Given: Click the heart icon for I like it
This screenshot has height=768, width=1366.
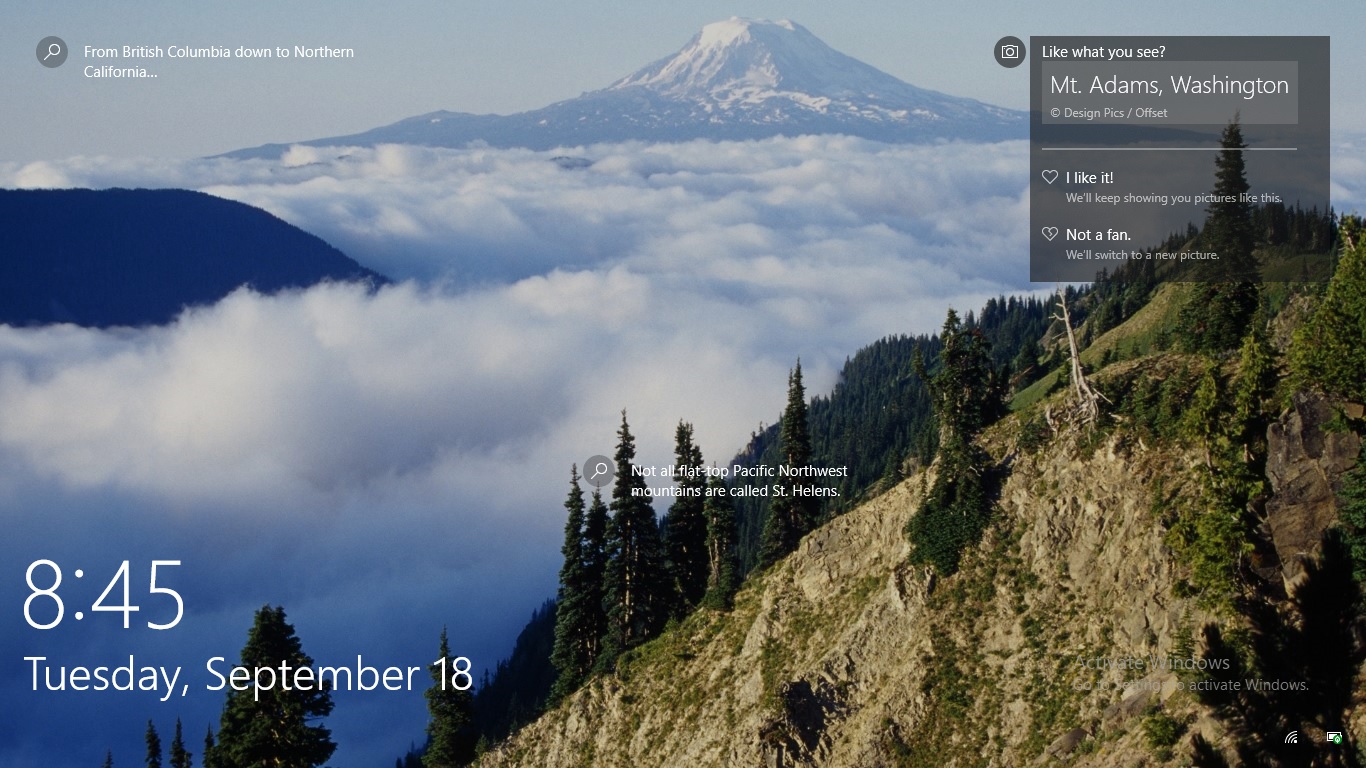Looking at the screenshot, I should [x=1050, y=177].
